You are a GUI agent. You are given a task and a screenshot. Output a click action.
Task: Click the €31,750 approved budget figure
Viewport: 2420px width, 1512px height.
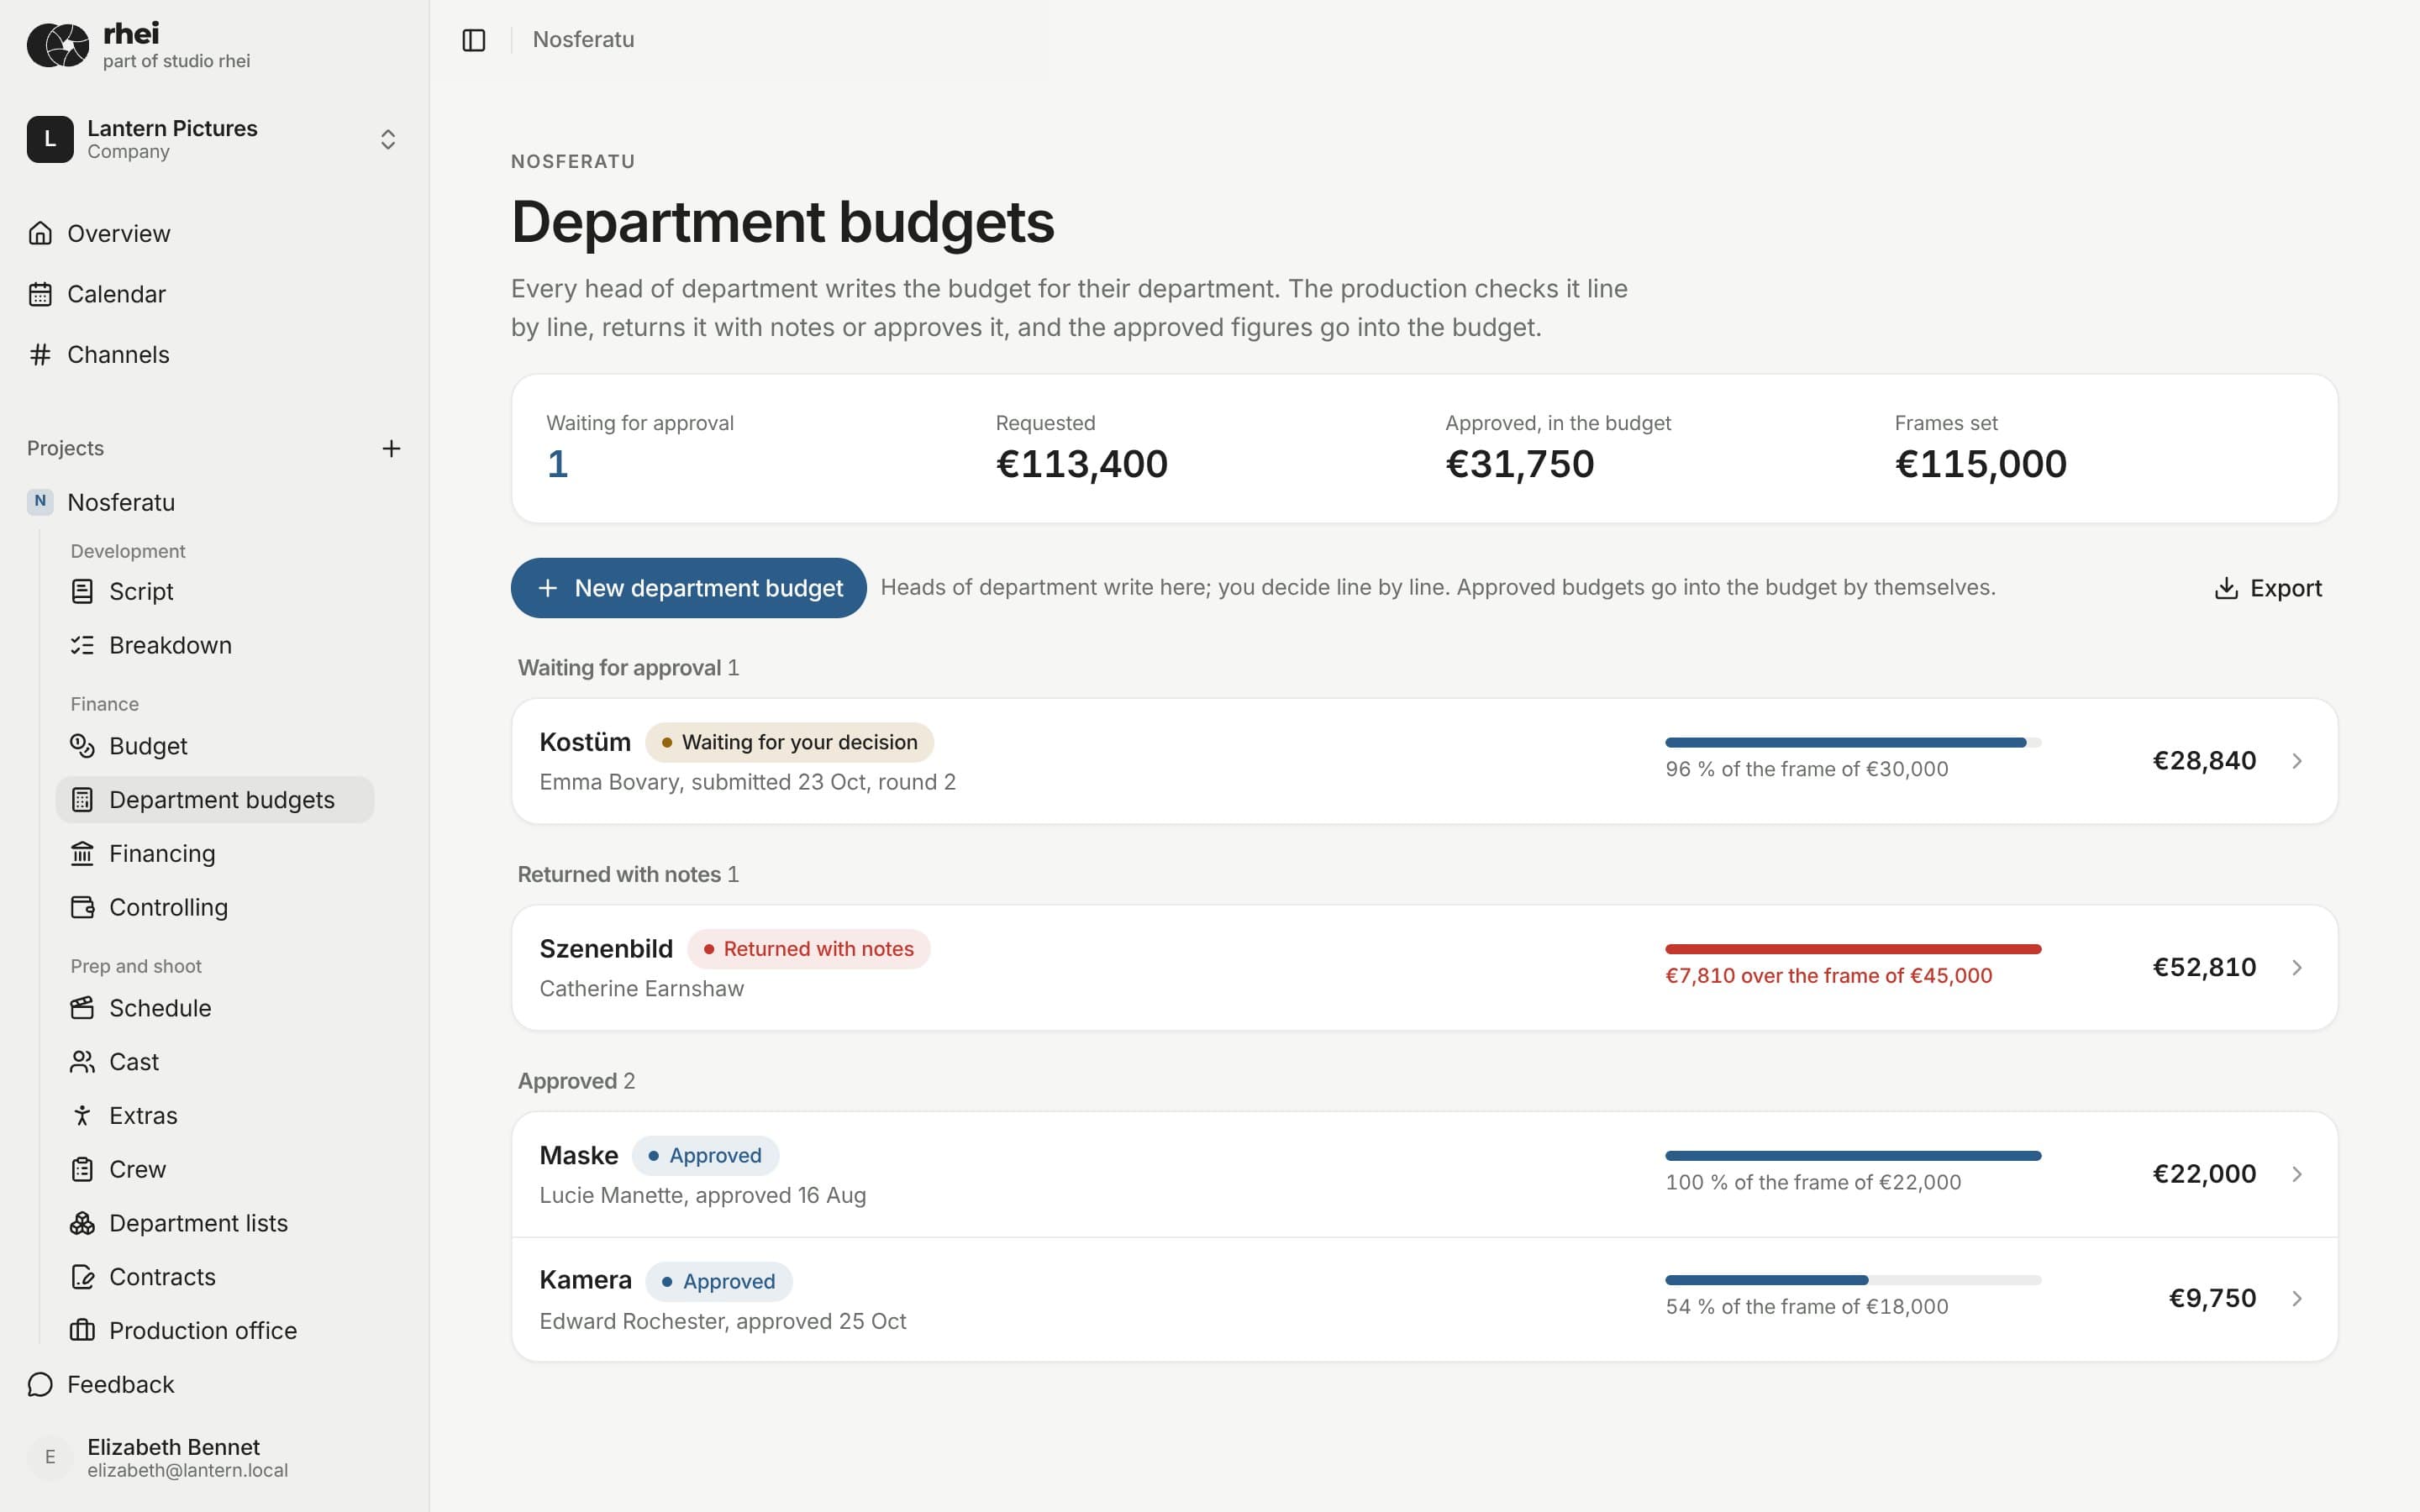[1519, 464]
